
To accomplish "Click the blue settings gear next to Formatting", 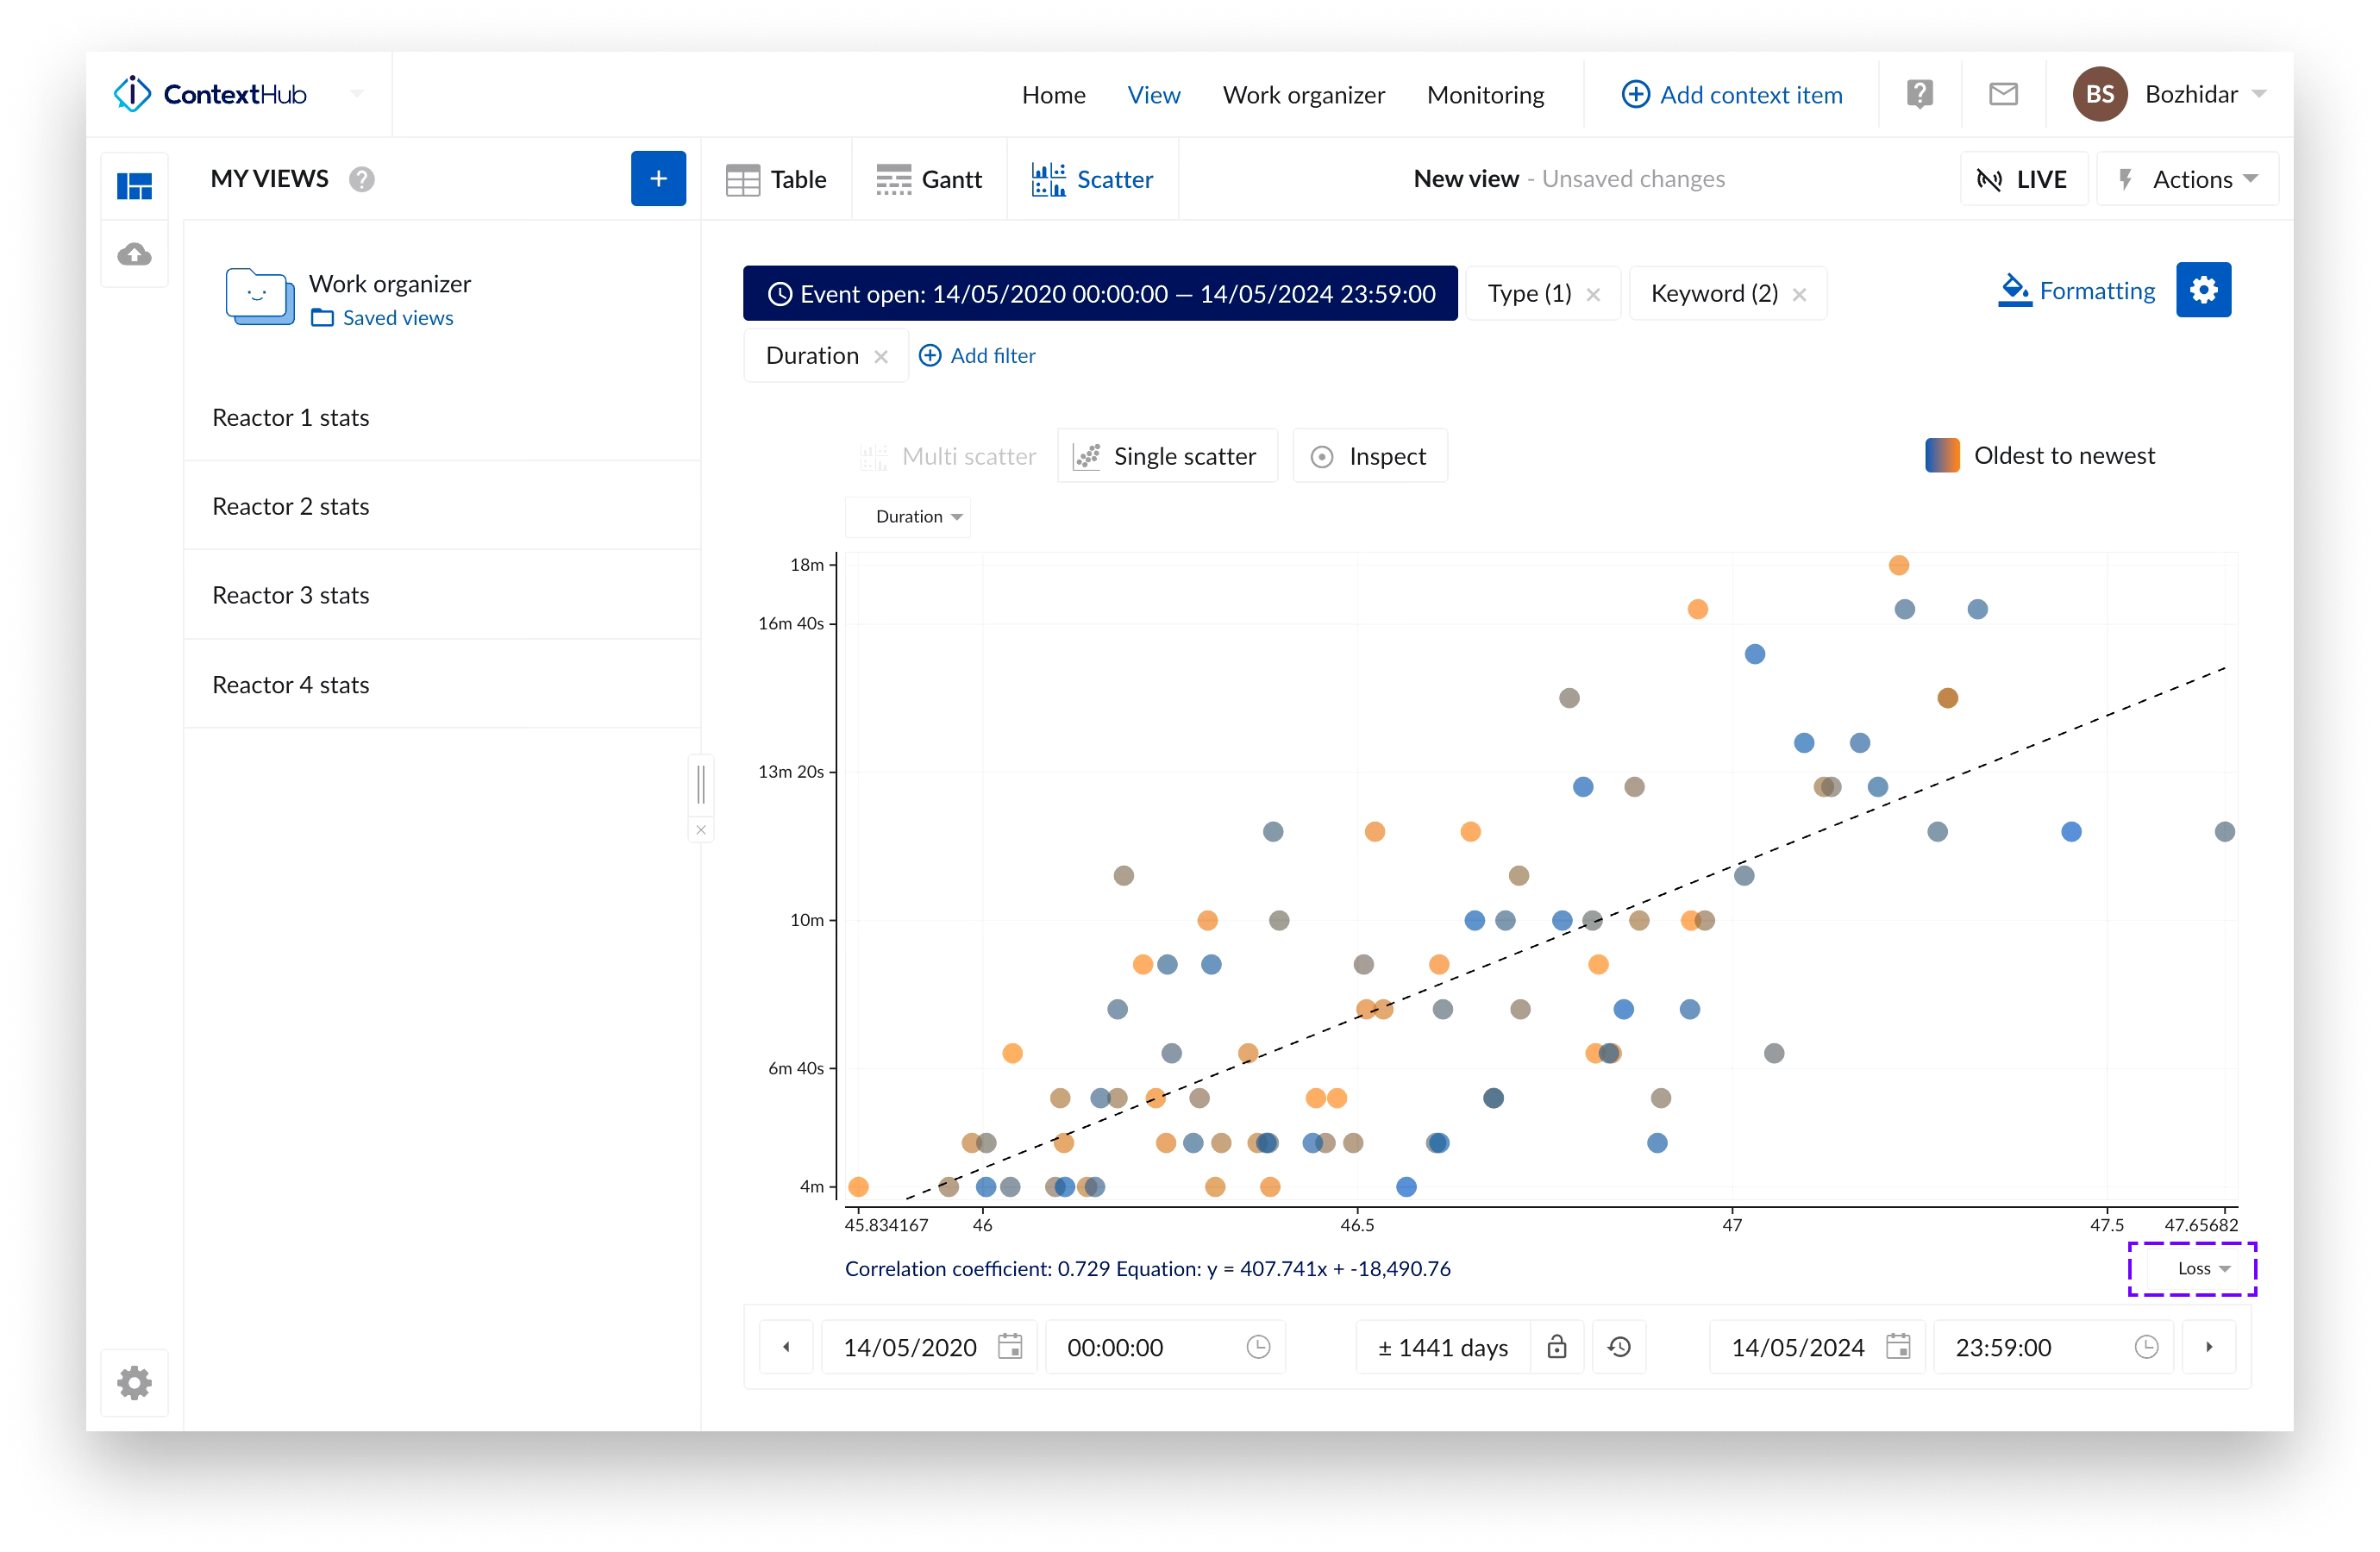I will pos(2203,290).
